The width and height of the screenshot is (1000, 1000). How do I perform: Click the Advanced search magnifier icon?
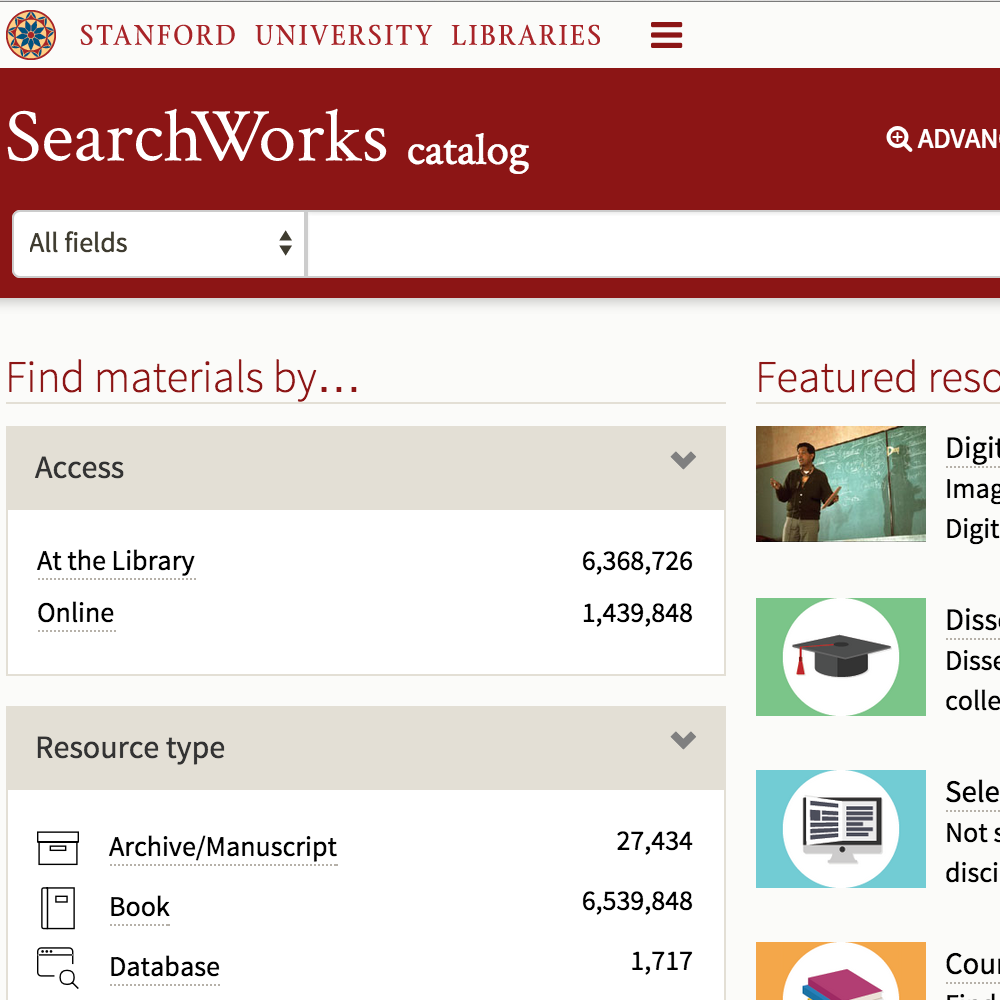(x=899, y=138)
